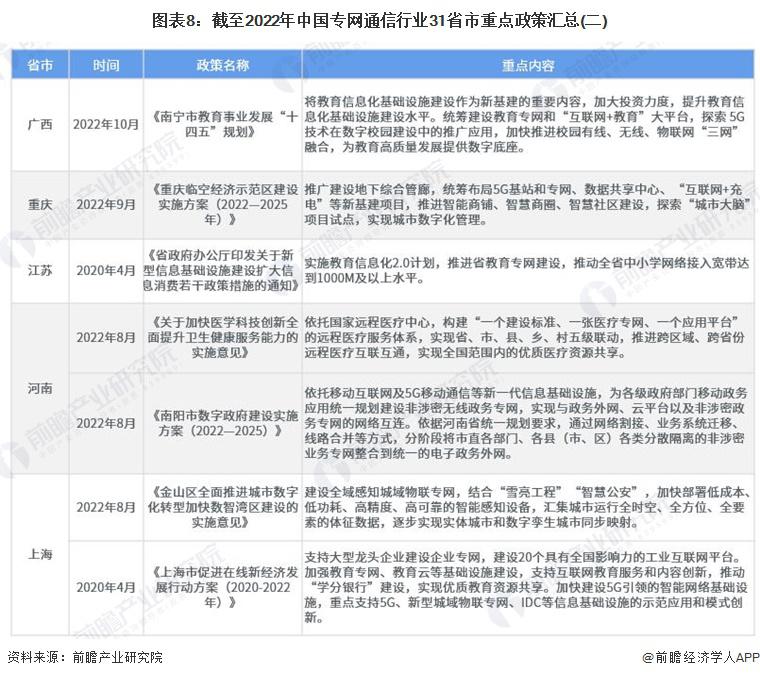Open the 上海市促进在线新经济发展行动方案 policy name
Viewport: 760px width, 678px height.
tap(222, 588)
